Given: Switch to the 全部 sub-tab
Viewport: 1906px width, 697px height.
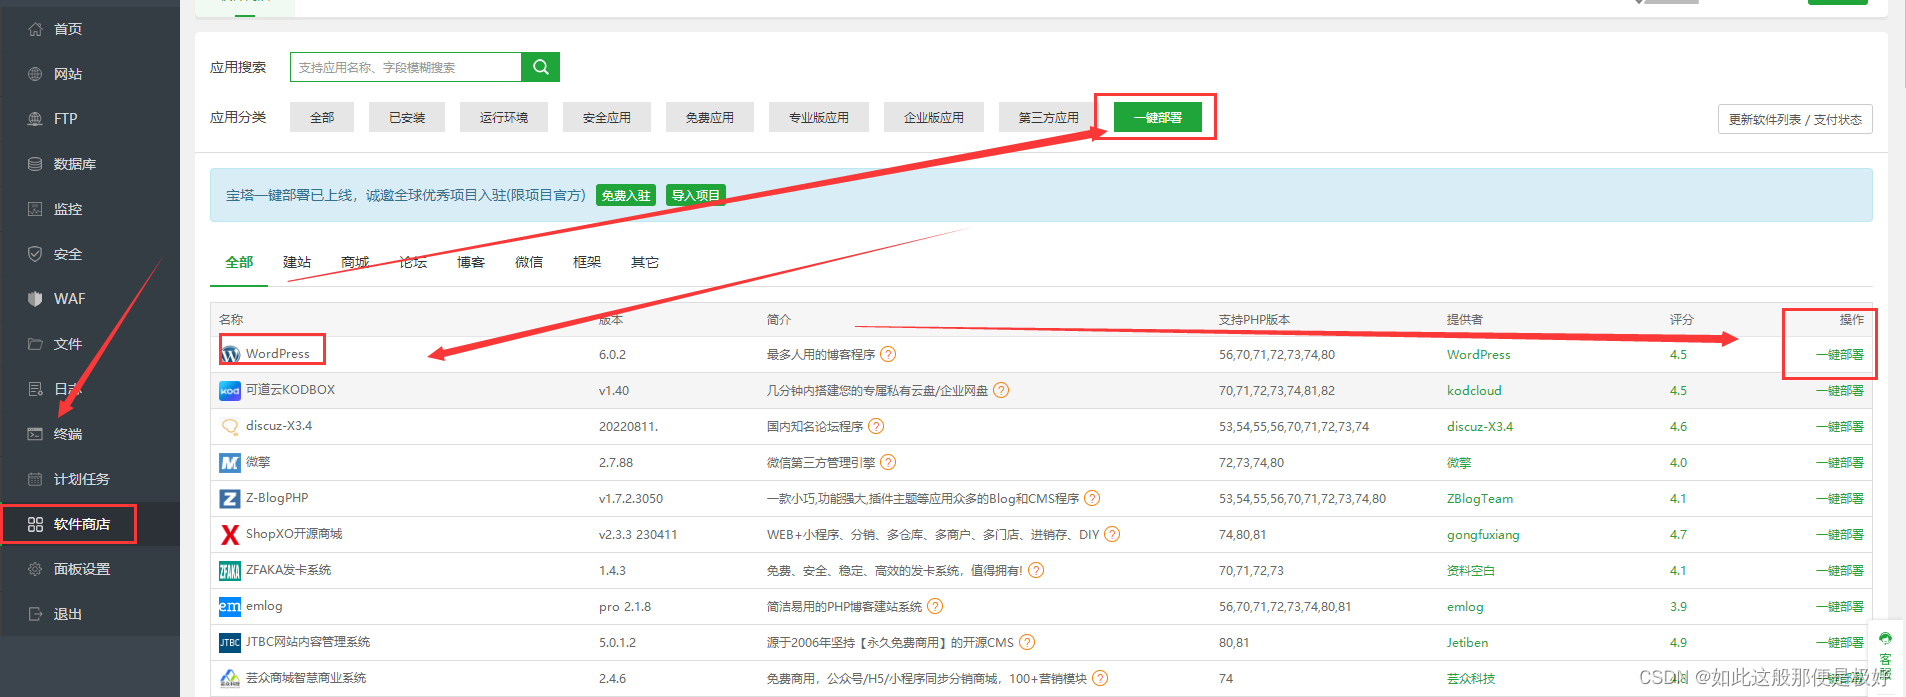Looking at the screenshot, I should (x=239, y=262).
